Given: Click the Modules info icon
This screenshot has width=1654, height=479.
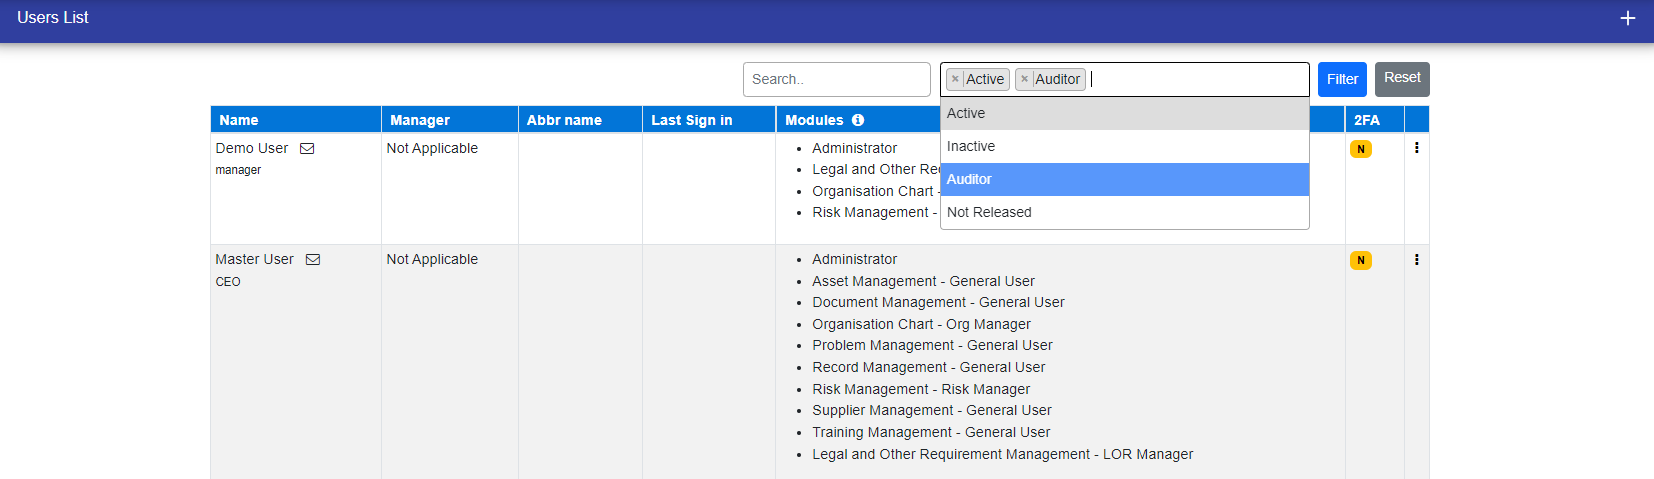Looking at the screenshot, I should click(x=858, y=120).
